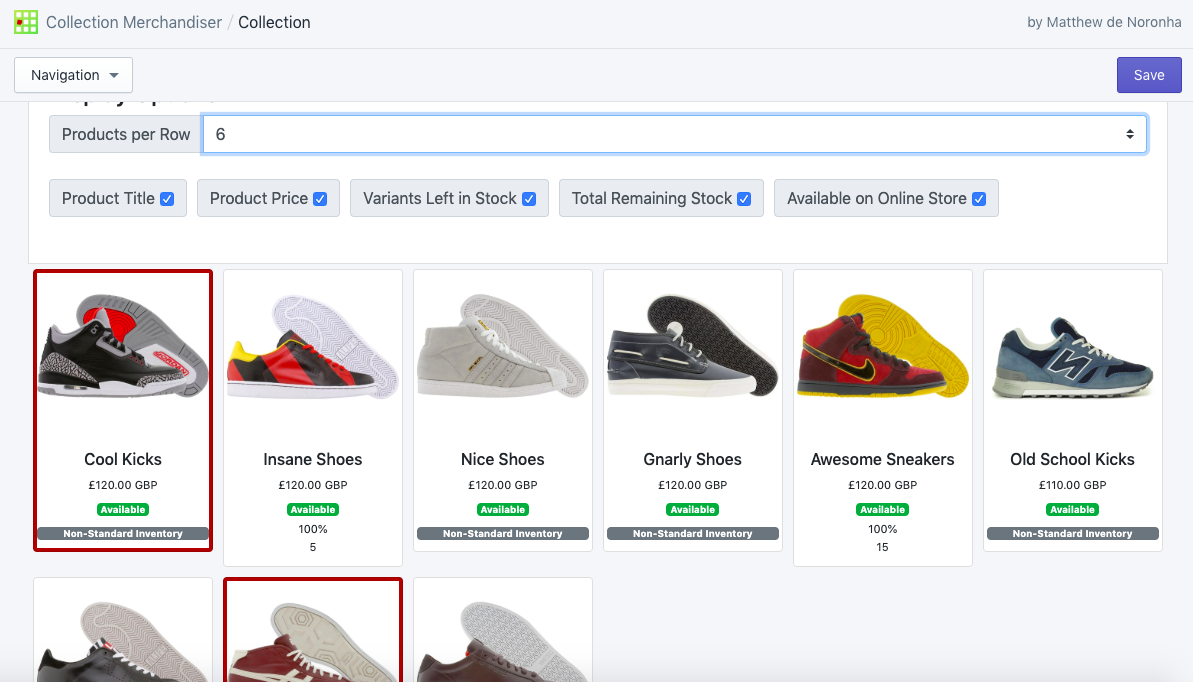This screenshot has width=1193, height=682.
Task: Open the Navigation dropdown menu
Action: [x=74, y=75]
